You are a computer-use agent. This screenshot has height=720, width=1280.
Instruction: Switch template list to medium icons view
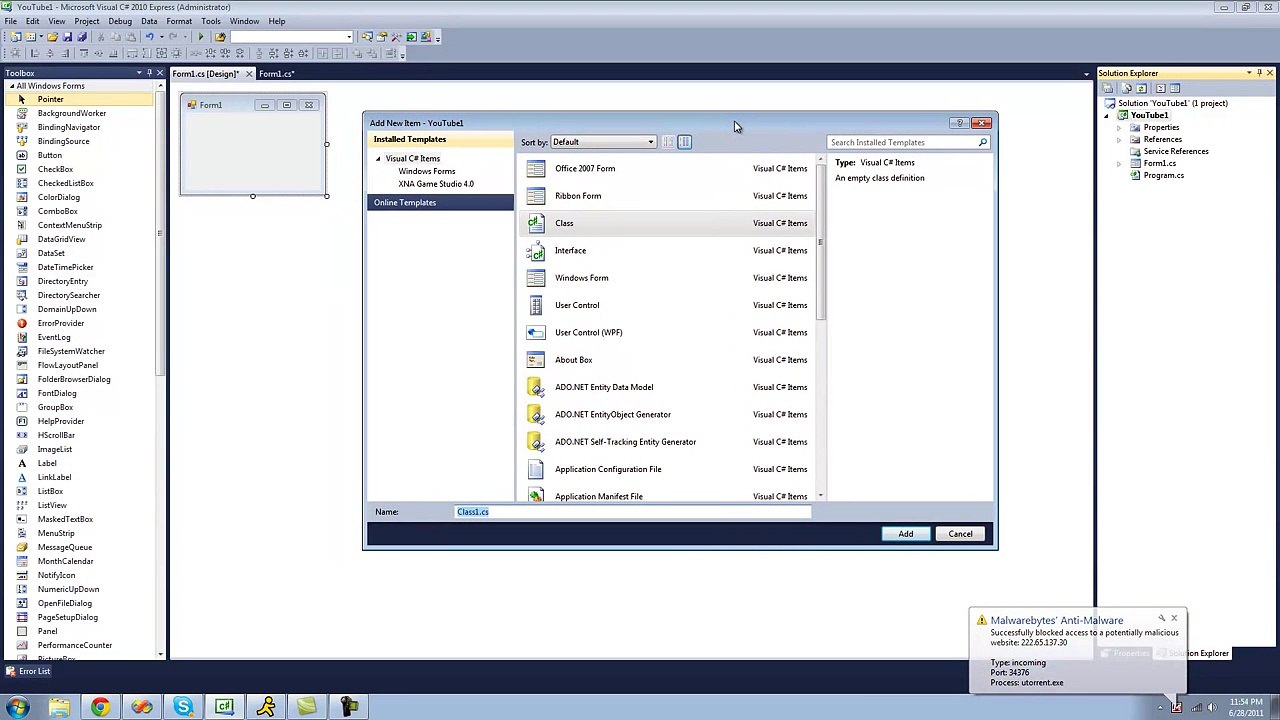[x=684, y=142]
